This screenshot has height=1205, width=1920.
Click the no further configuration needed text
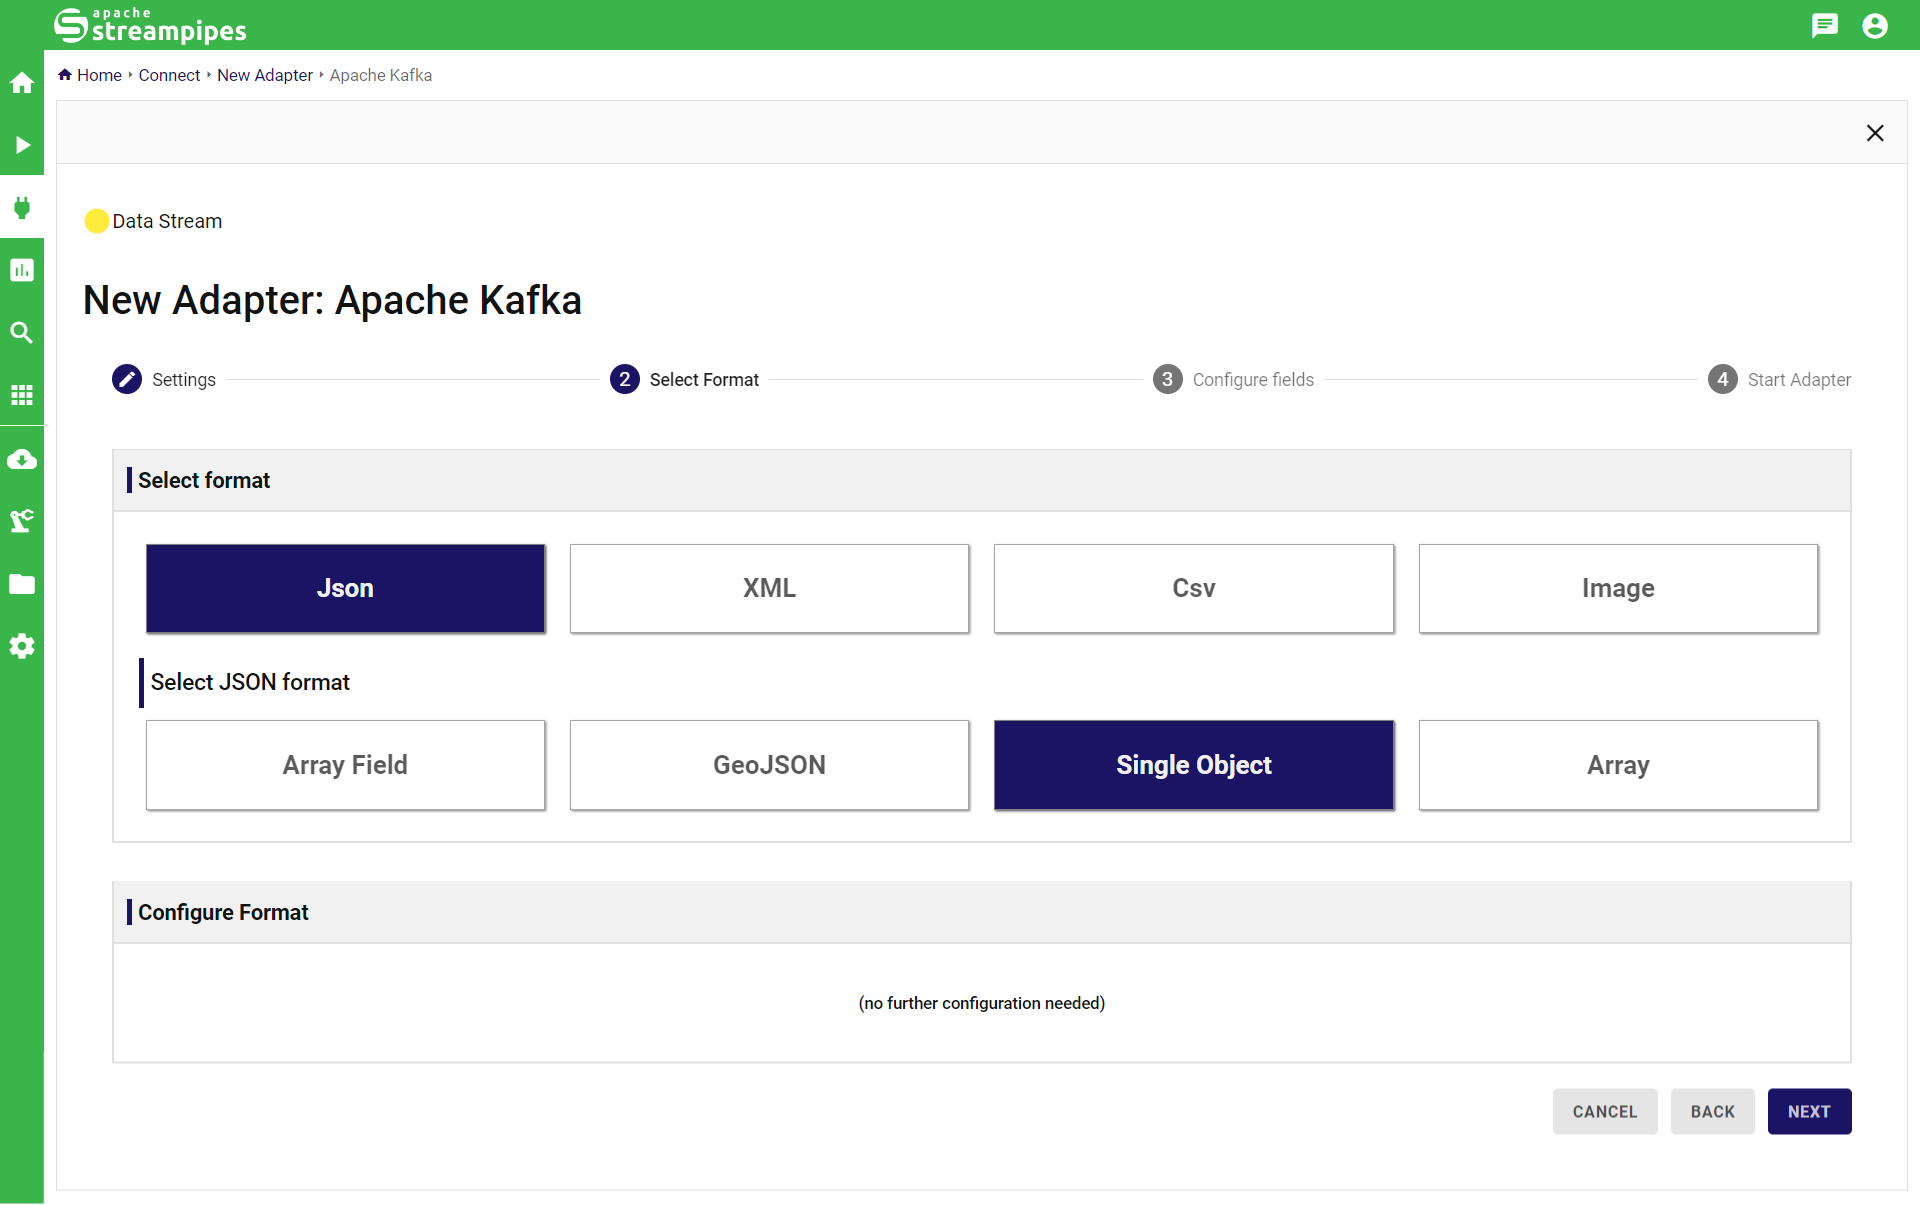coord(982,1003)
